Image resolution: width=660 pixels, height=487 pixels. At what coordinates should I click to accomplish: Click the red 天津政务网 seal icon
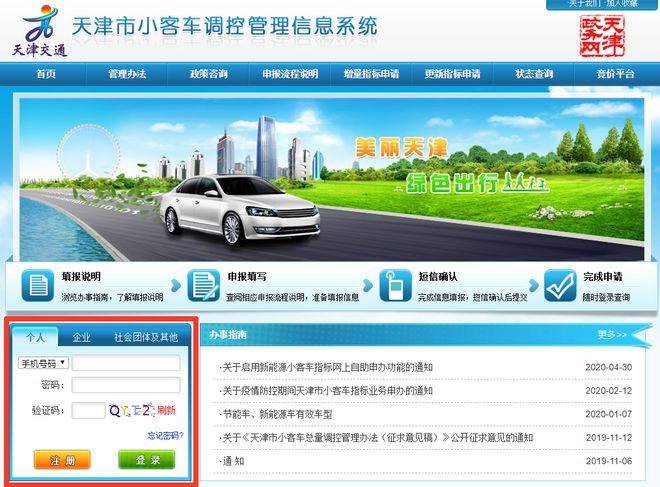[x=602, y=36]
